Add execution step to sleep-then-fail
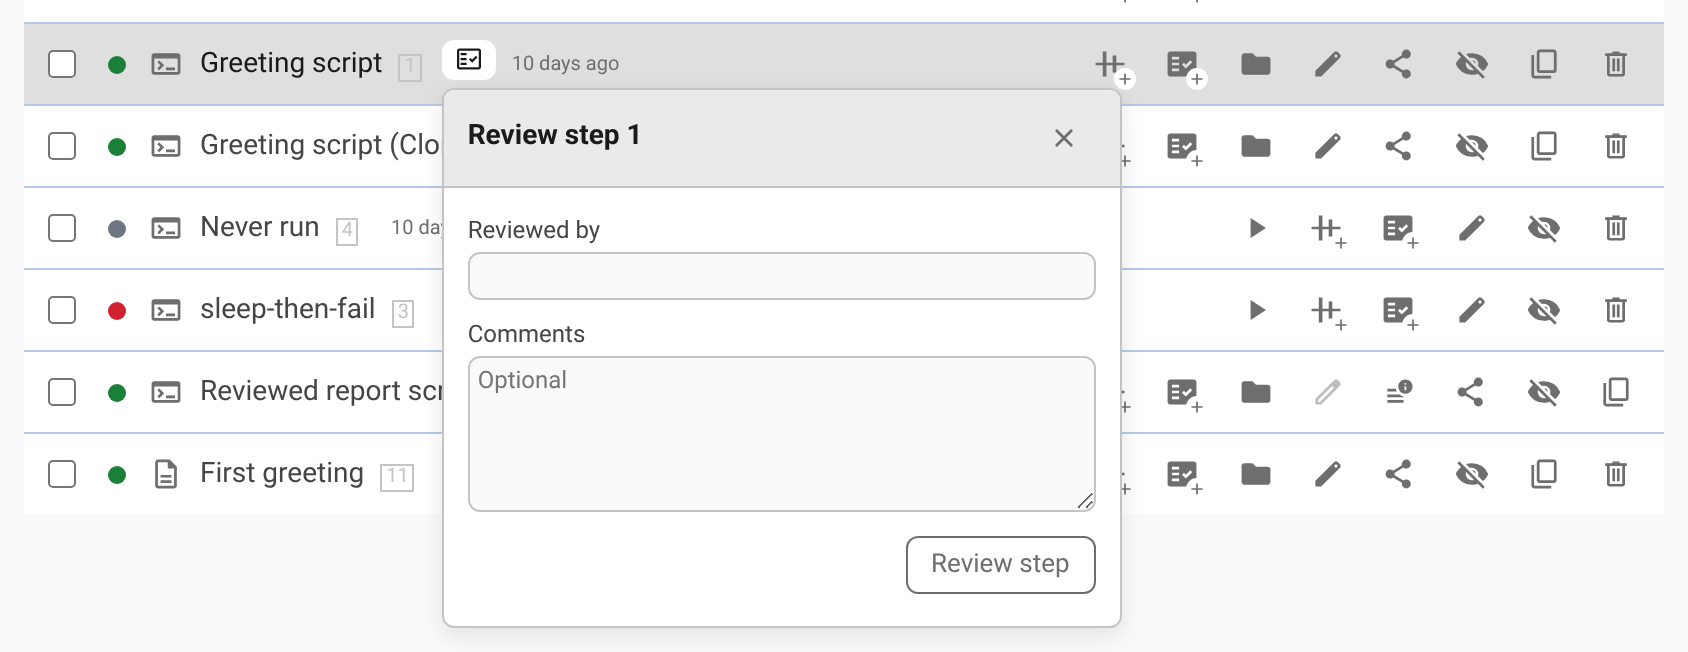 [x=1329, y=312]
